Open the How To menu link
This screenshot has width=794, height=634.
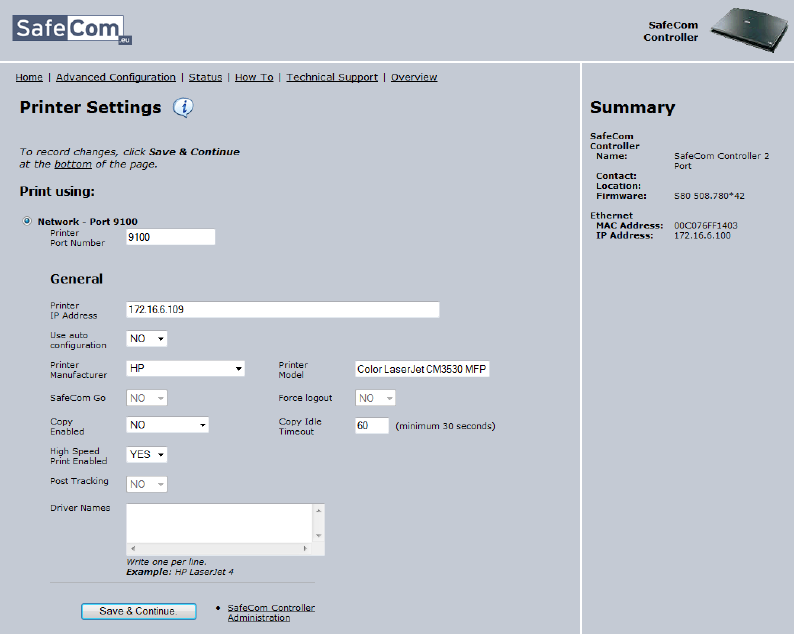[x=254, y=77]
